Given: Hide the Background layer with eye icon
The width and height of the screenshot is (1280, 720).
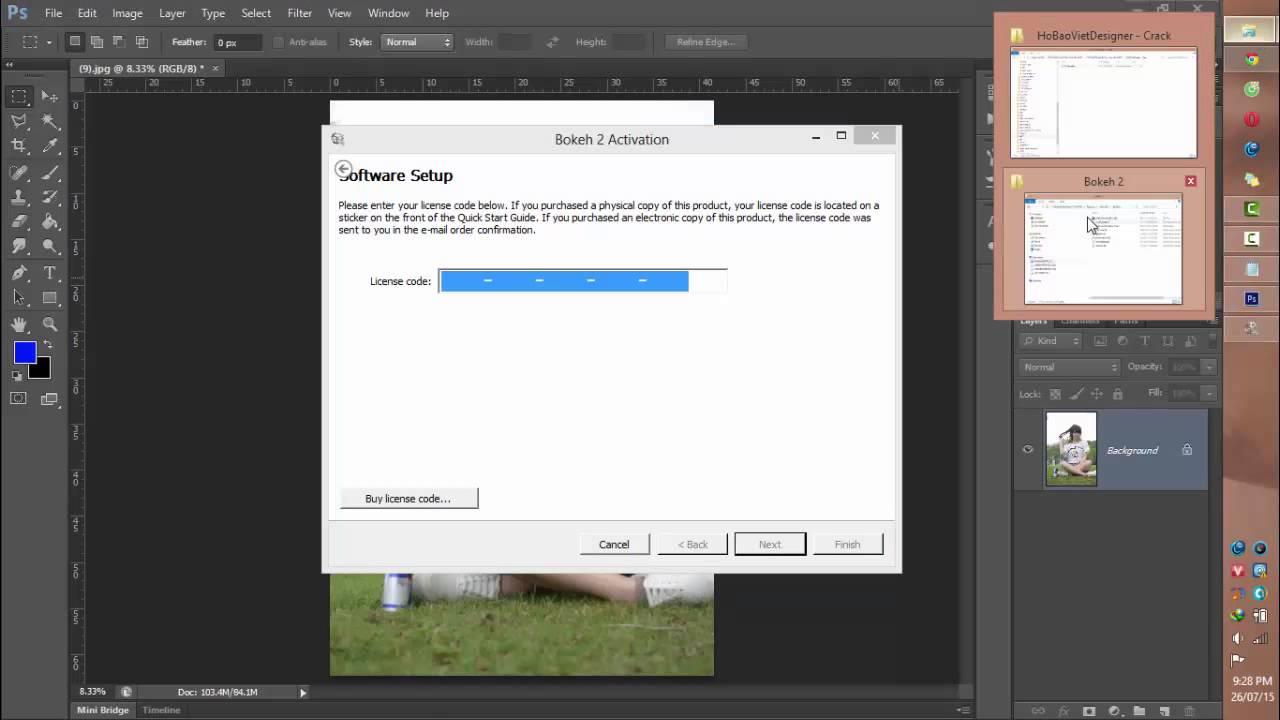Looking at the screenshot, I should pyautogui.click(x=1027, y=450).
